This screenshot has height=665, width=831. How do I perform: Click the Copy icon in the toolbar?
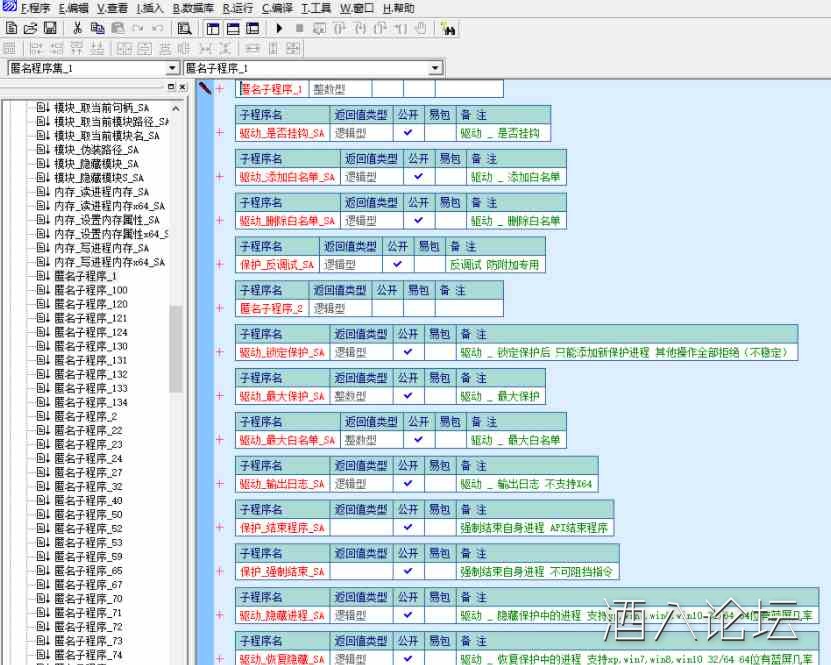pyautogui.click(x=97, y=28)
